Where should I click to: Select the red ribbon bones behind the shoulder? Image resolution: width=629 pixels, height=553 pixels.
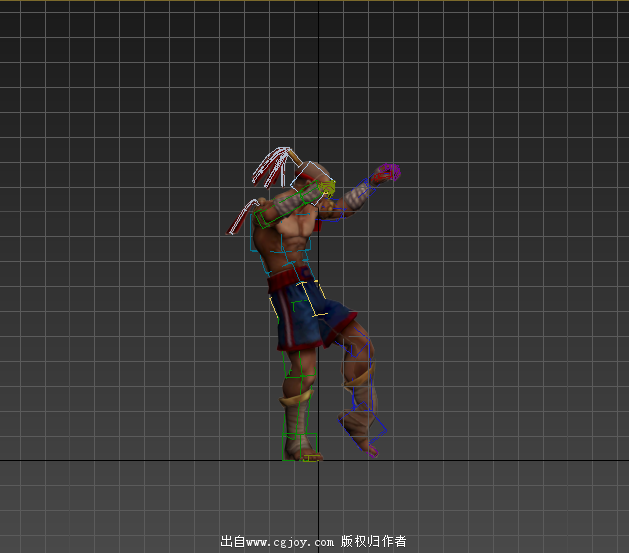click(x=243, y=217)
